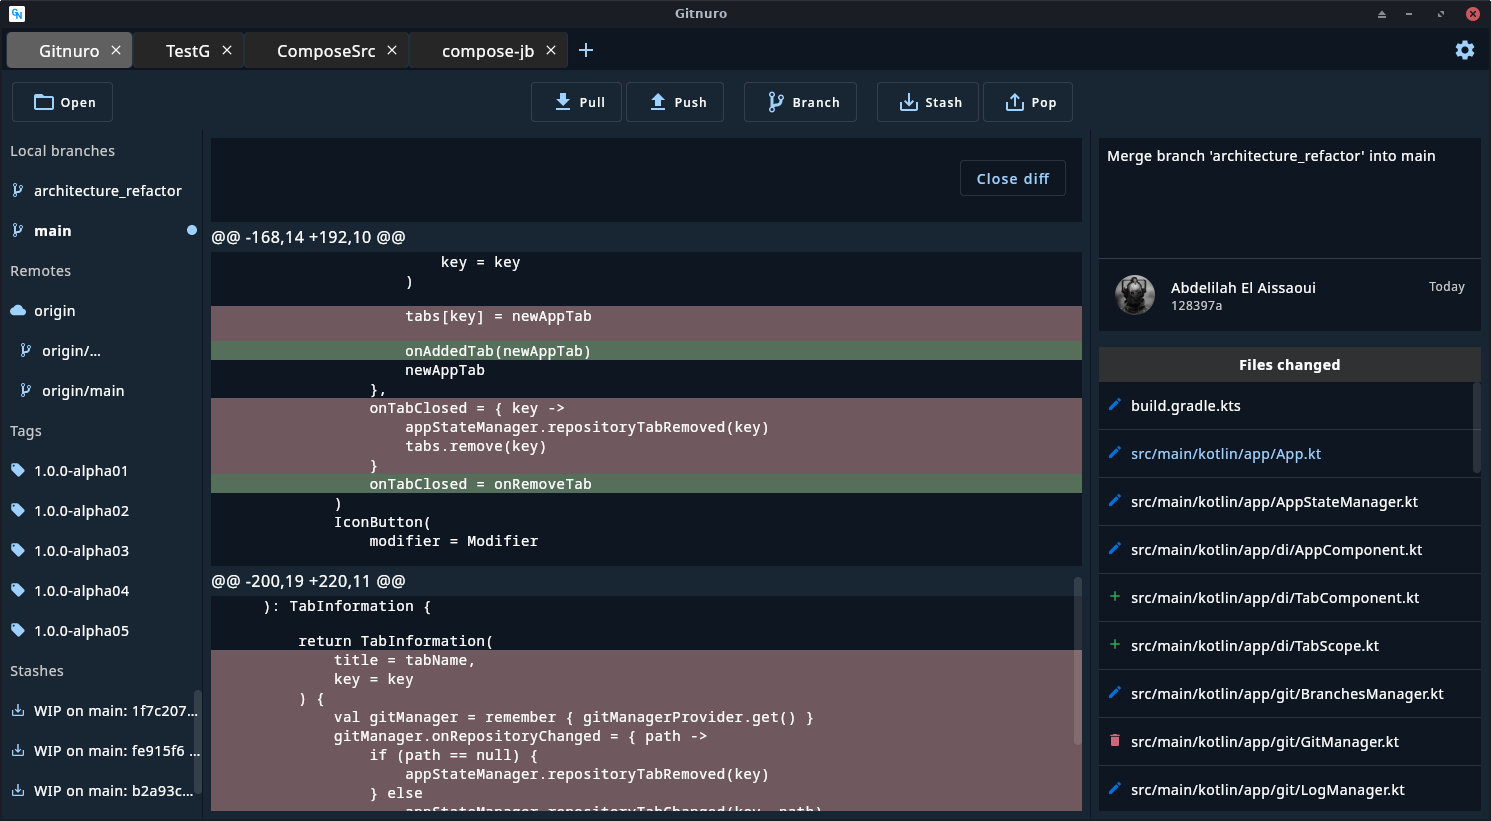This screenshot has width=1491, height=821.
Task: Click the Gitnuro app icon in title bar
Action: coord(16,13)
